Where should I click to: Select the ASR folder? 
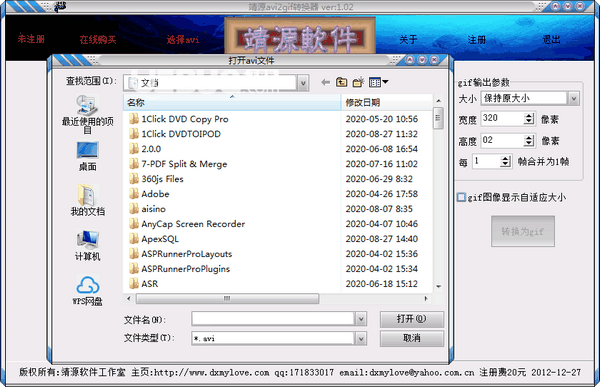point(143,284)
